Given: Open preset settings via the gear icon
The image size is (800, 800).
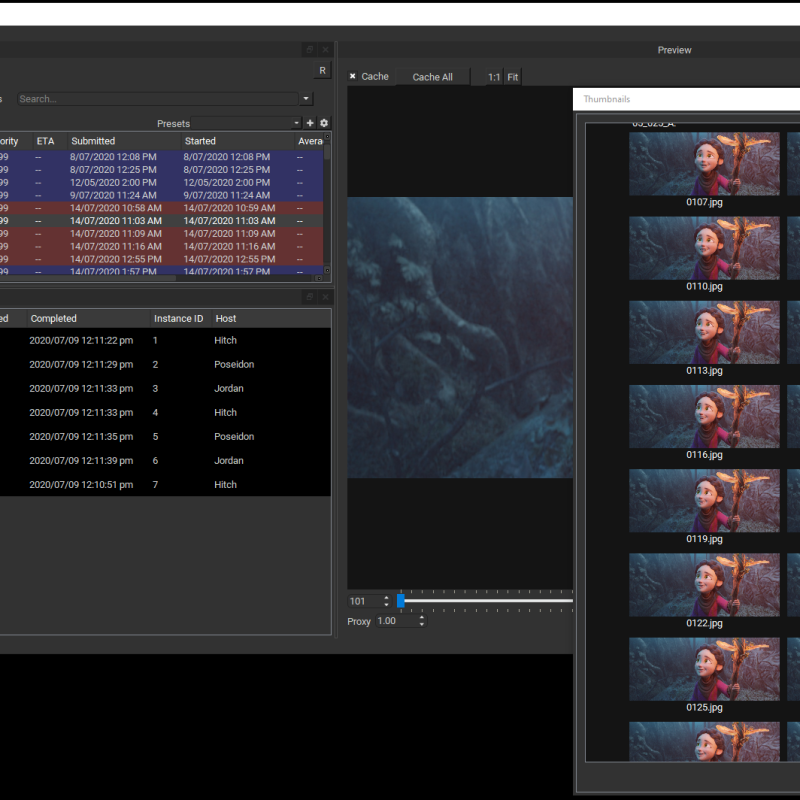Looking at the screenshot, I should coord(324,123).
